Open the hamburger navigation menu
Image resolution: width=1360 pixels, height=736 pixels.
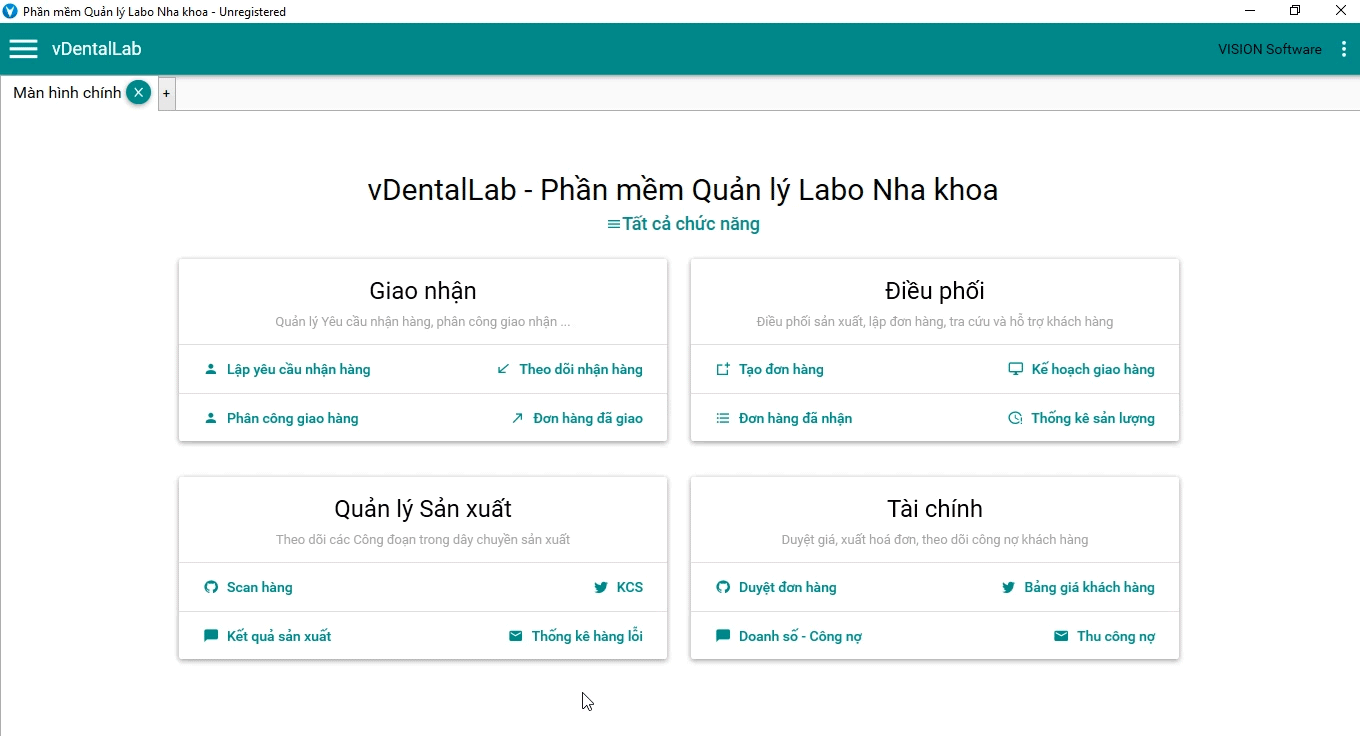coord(23,49)
